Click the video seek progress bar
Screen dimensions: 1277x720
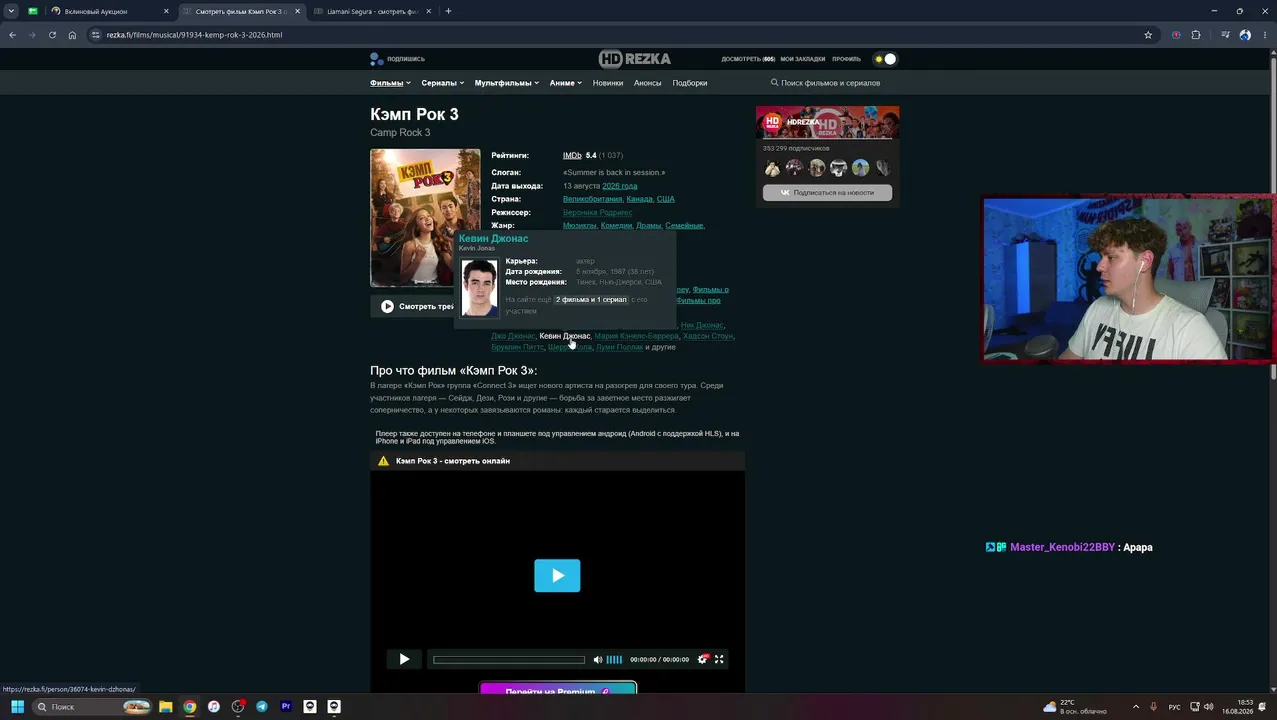509,659
